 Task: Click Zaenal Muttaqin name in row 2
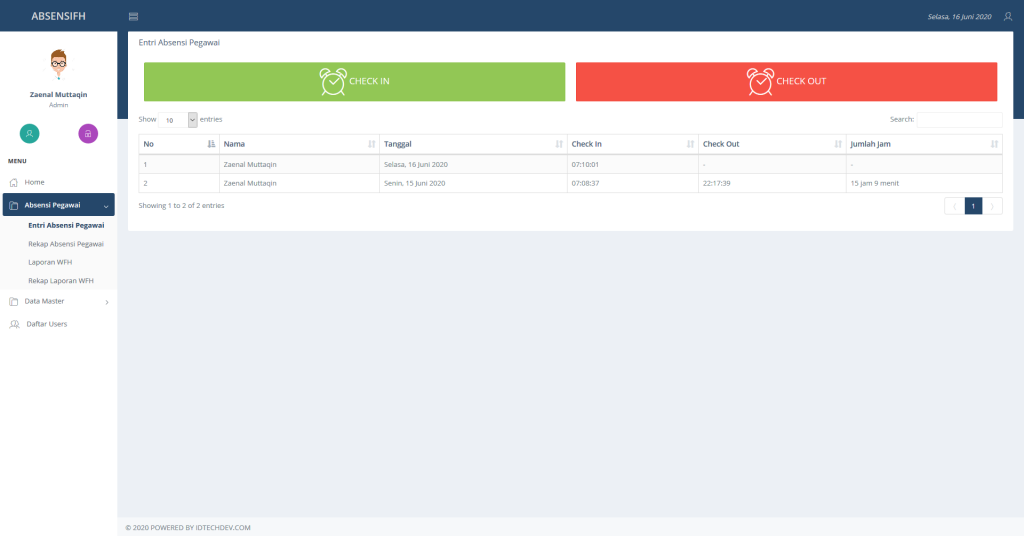(x=250, y=183)
